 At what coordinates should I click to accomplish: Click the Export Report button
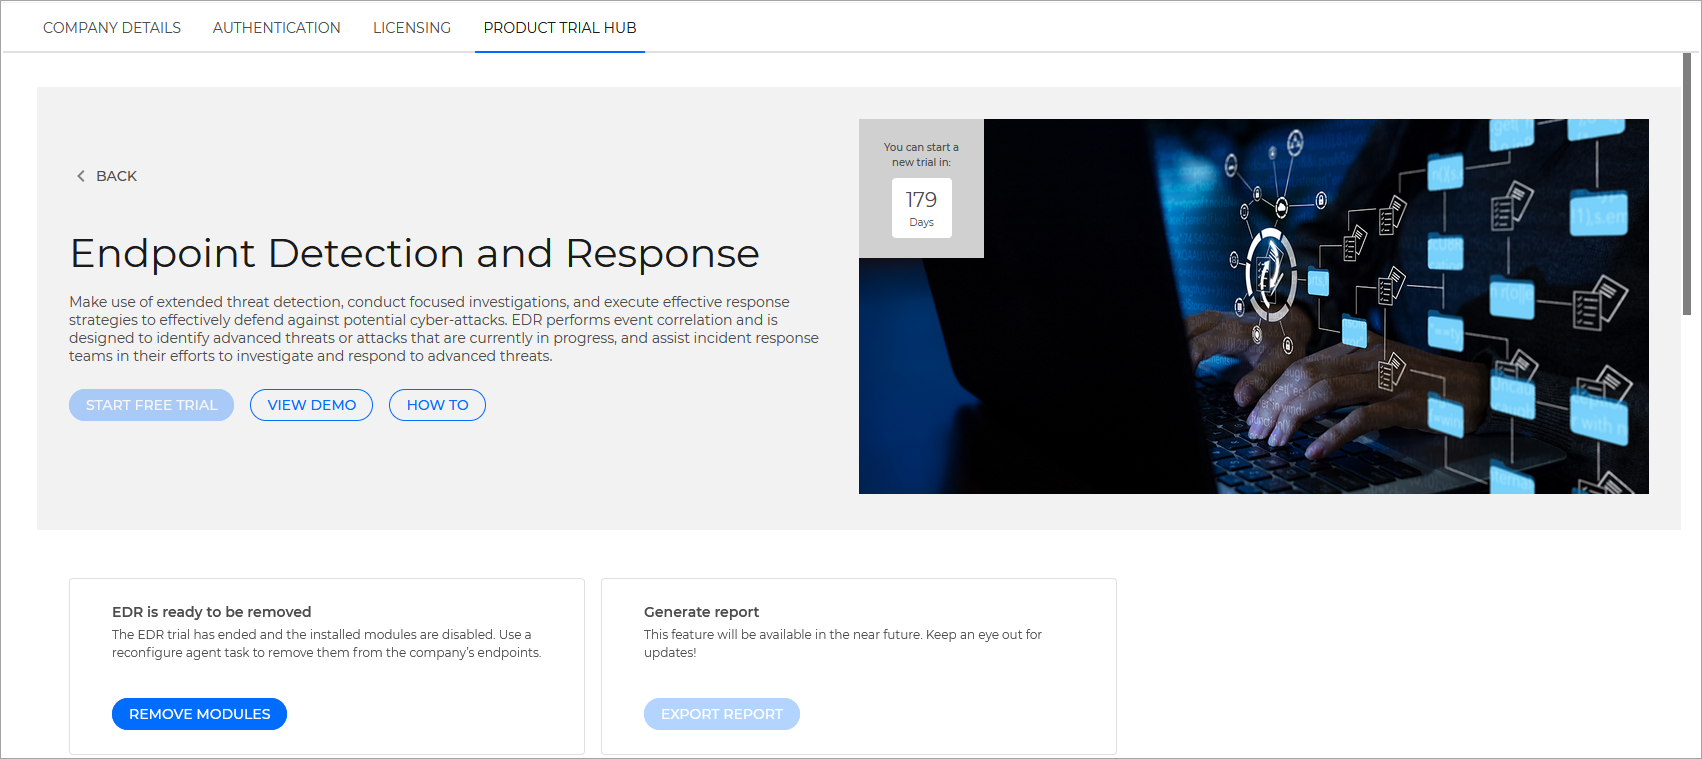click(x=721, y=714)
